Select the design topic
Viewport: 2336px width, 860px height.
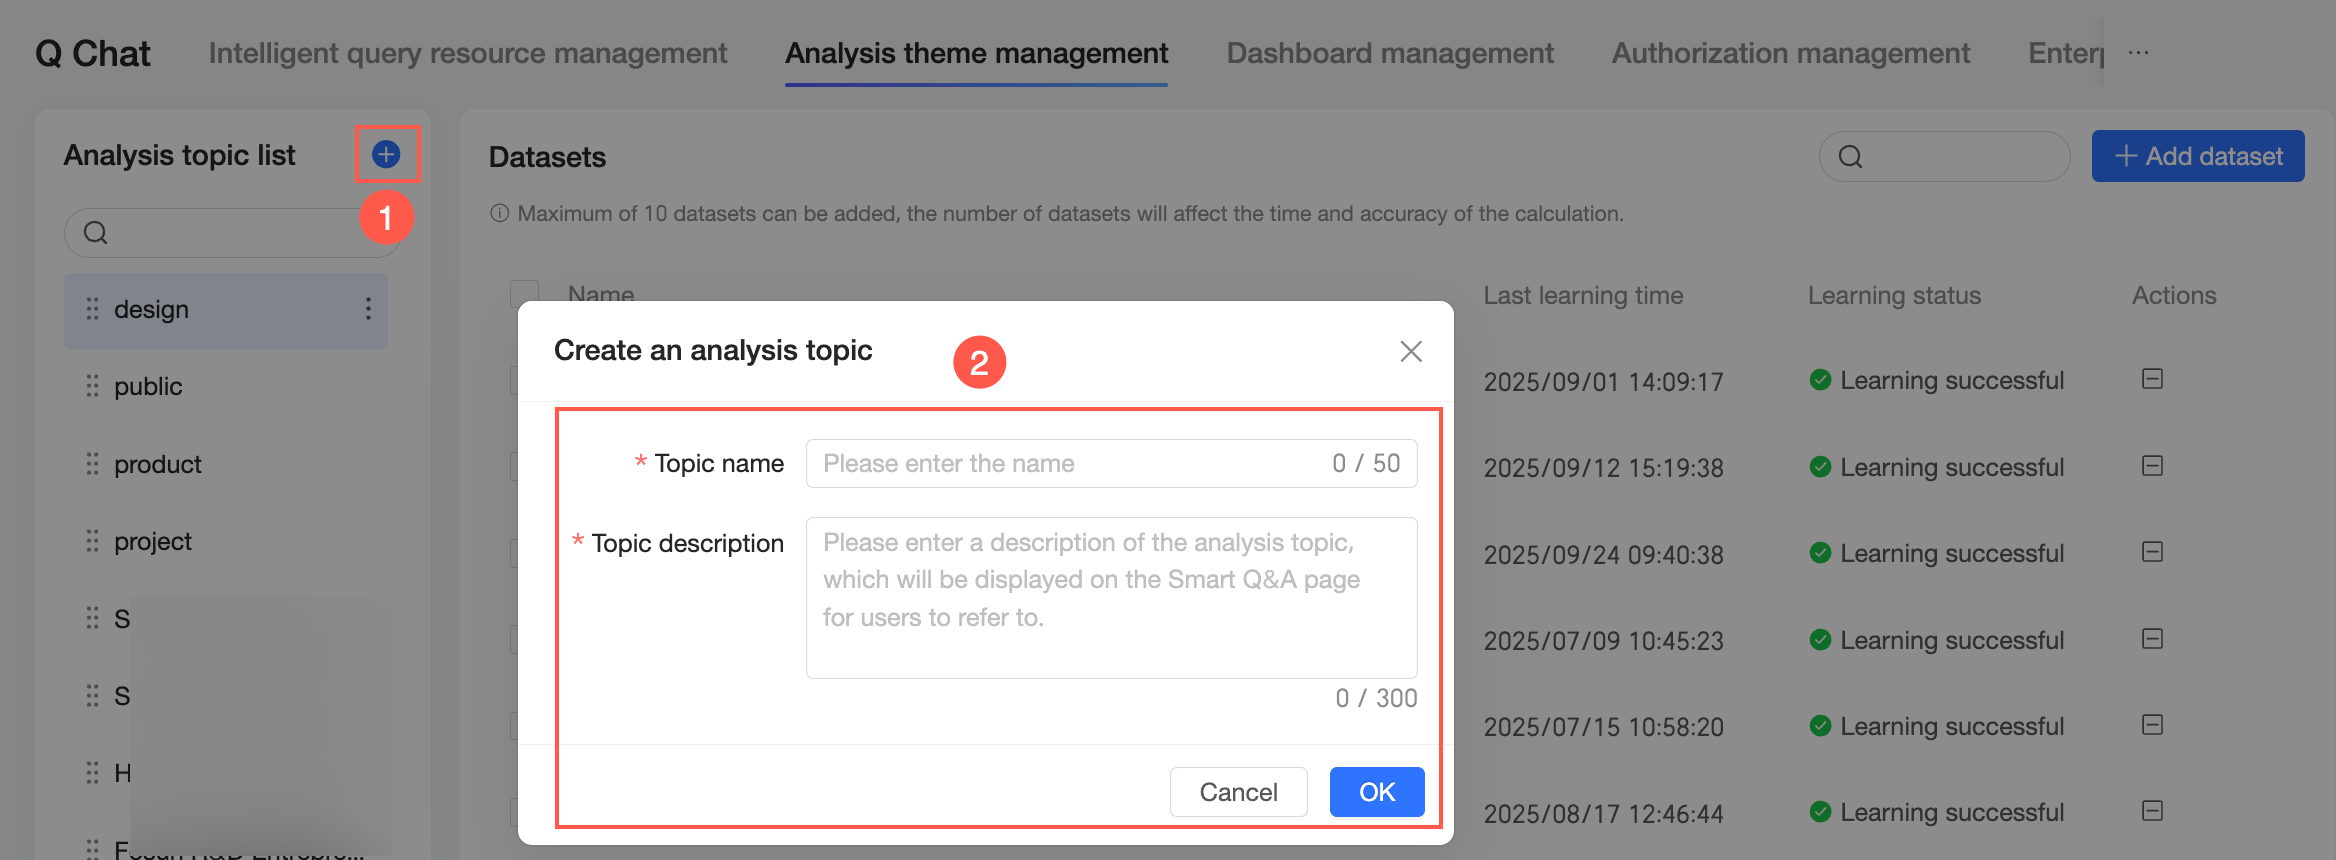[226, 310]
